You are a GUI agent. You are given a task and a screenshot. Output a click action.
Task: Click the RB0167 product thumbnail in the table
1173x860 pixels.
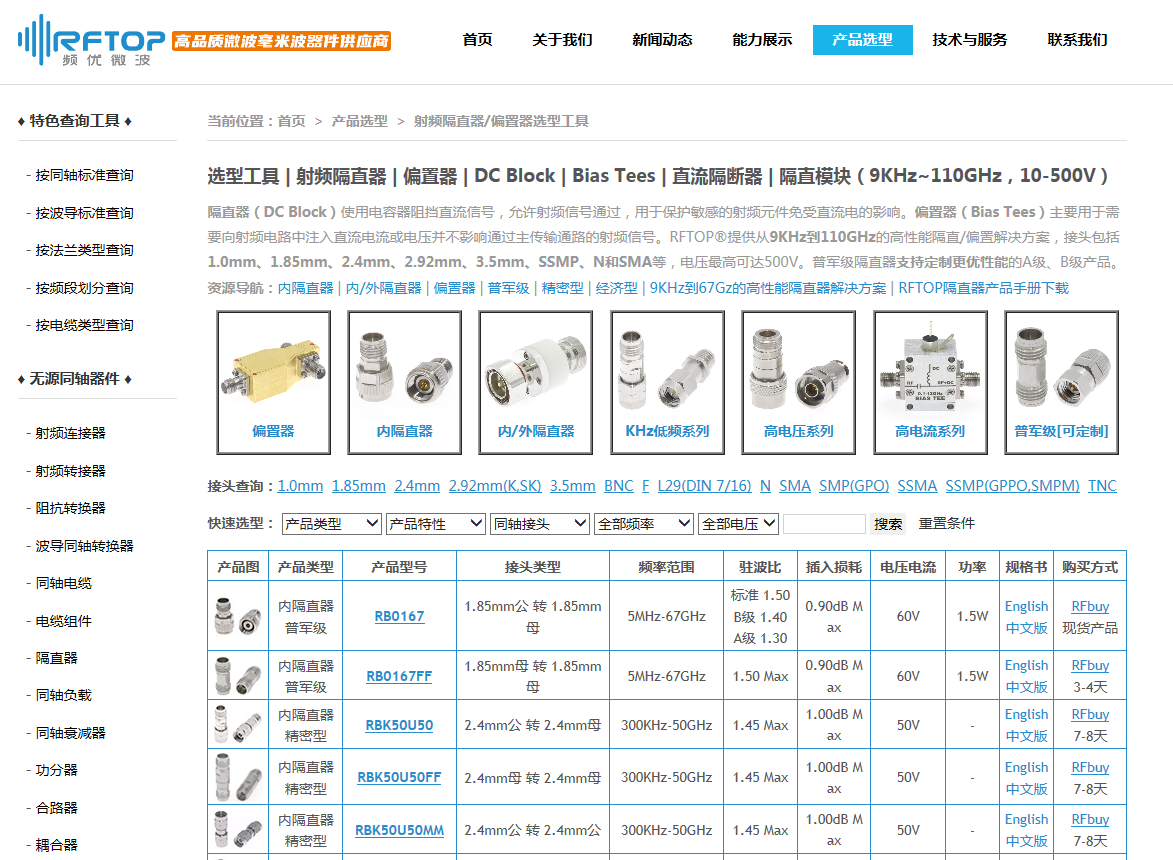[238, 616]
